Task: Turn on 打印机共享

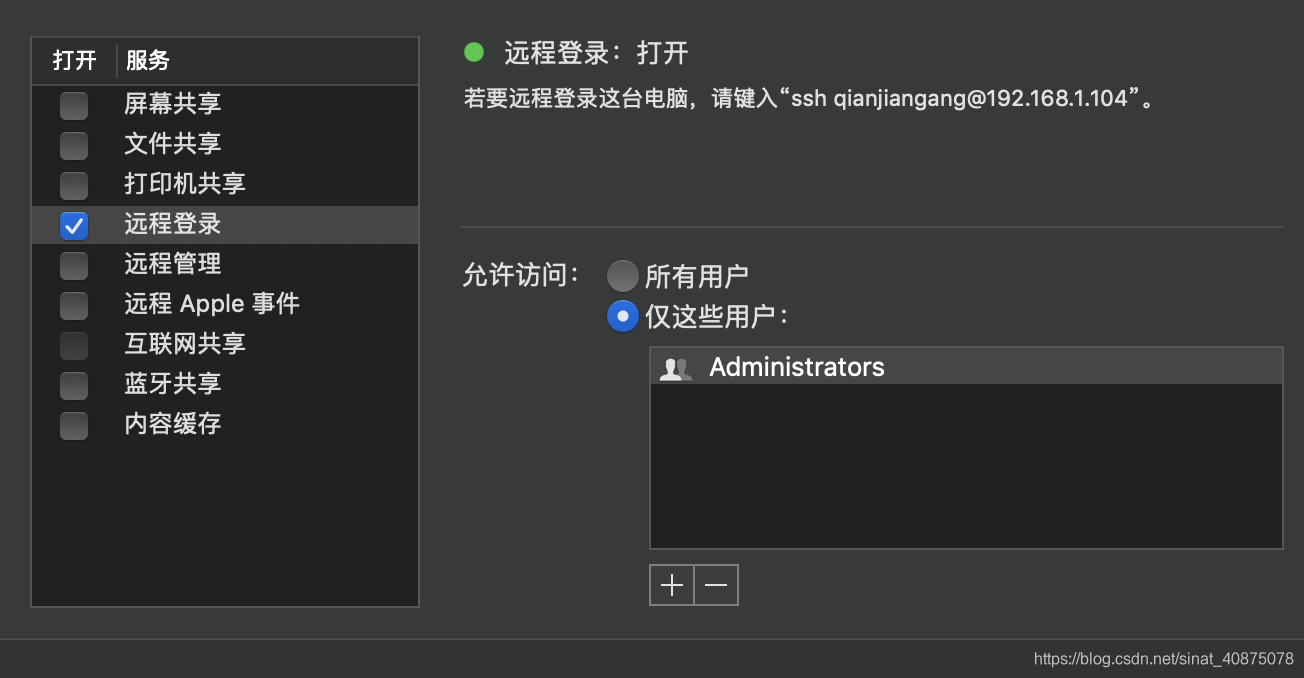Action: (x=73, y=184)
